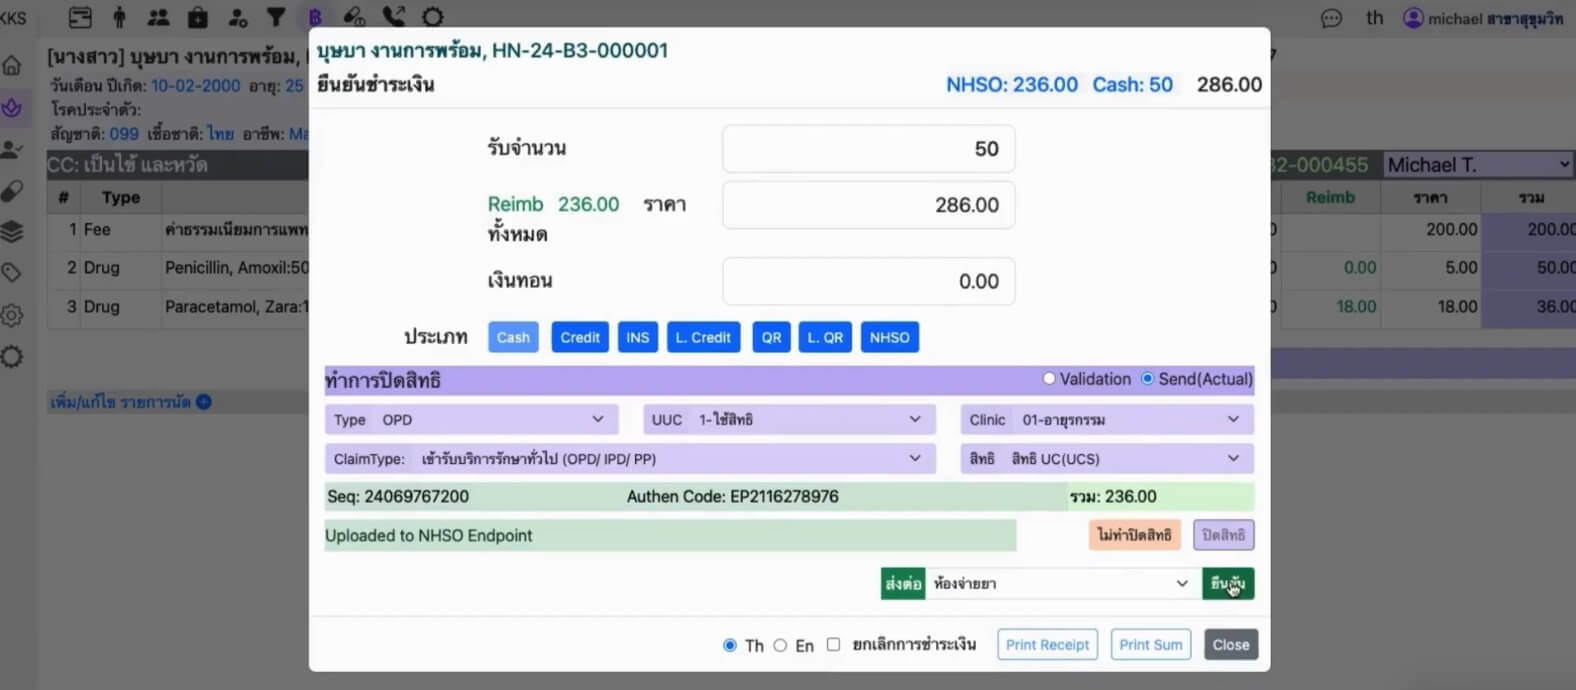This screenshot has width=1576, height=690.
Task: Choose the En language radio button
Action: tap(780, 645)
